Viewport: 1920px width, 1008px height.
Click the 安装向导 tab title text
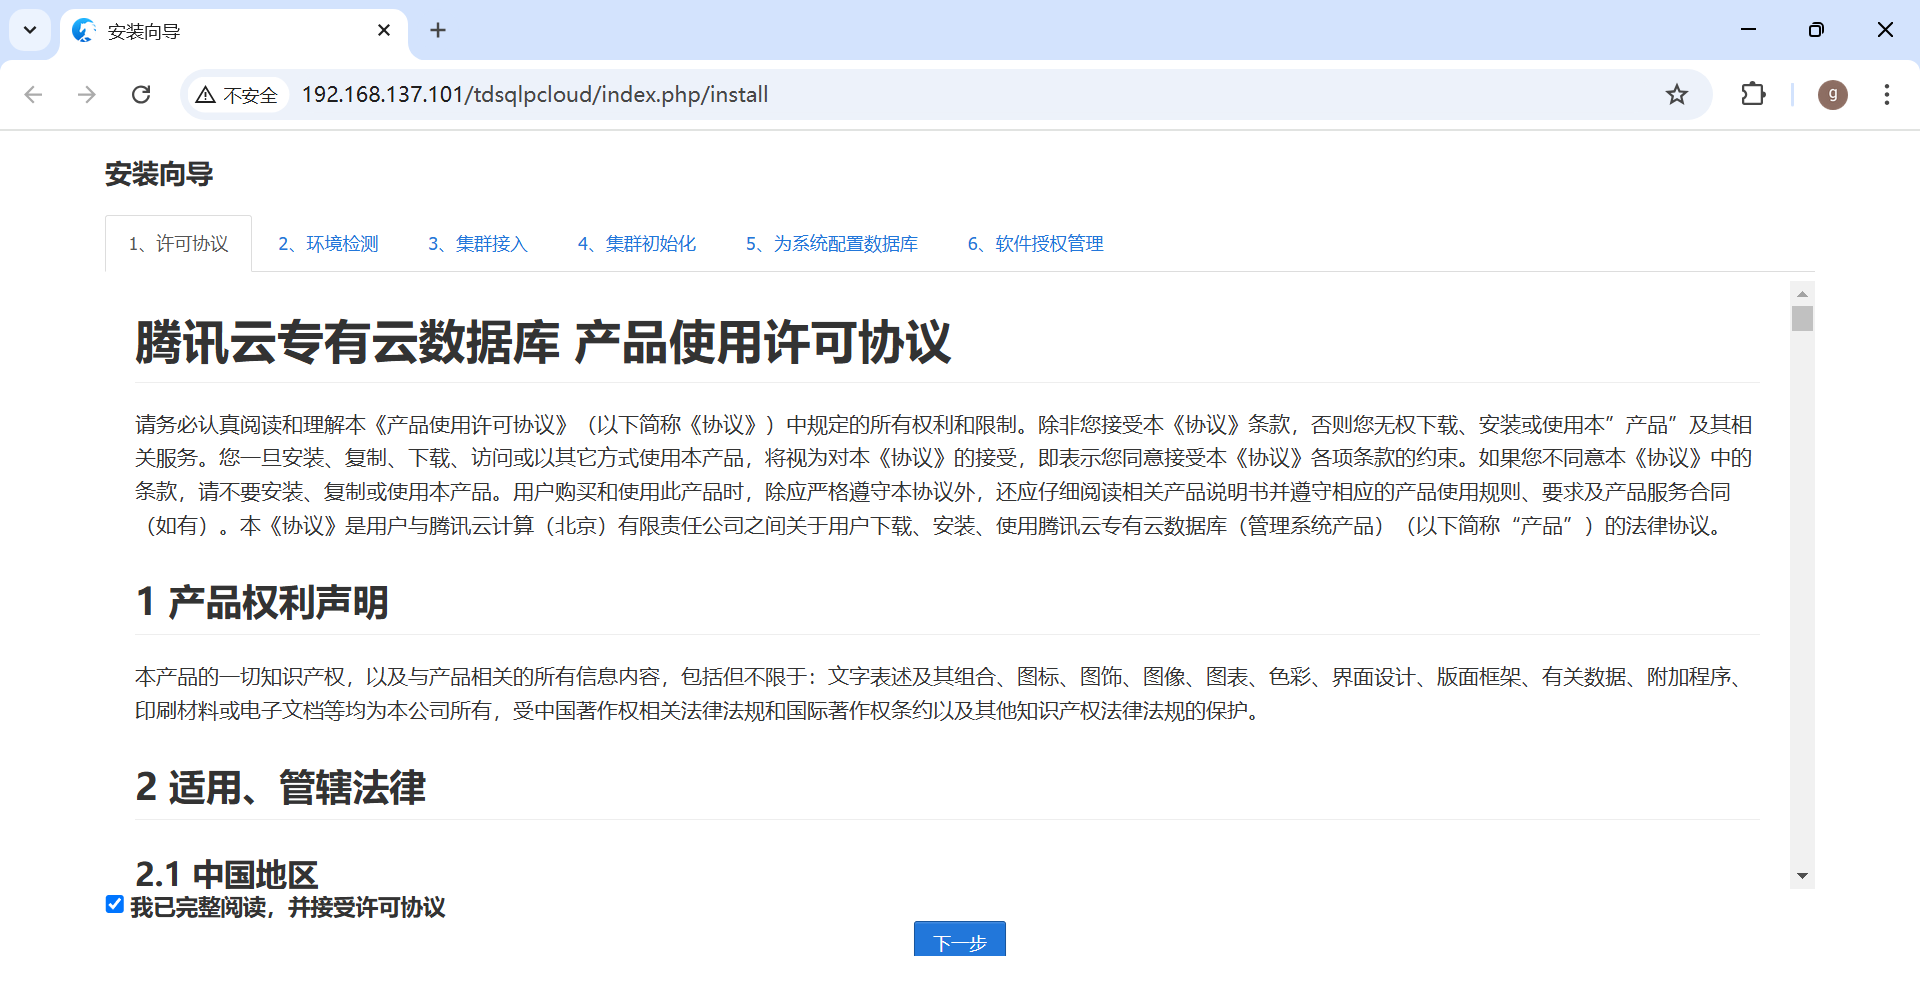pyautogui.click(x=144, y=32)
